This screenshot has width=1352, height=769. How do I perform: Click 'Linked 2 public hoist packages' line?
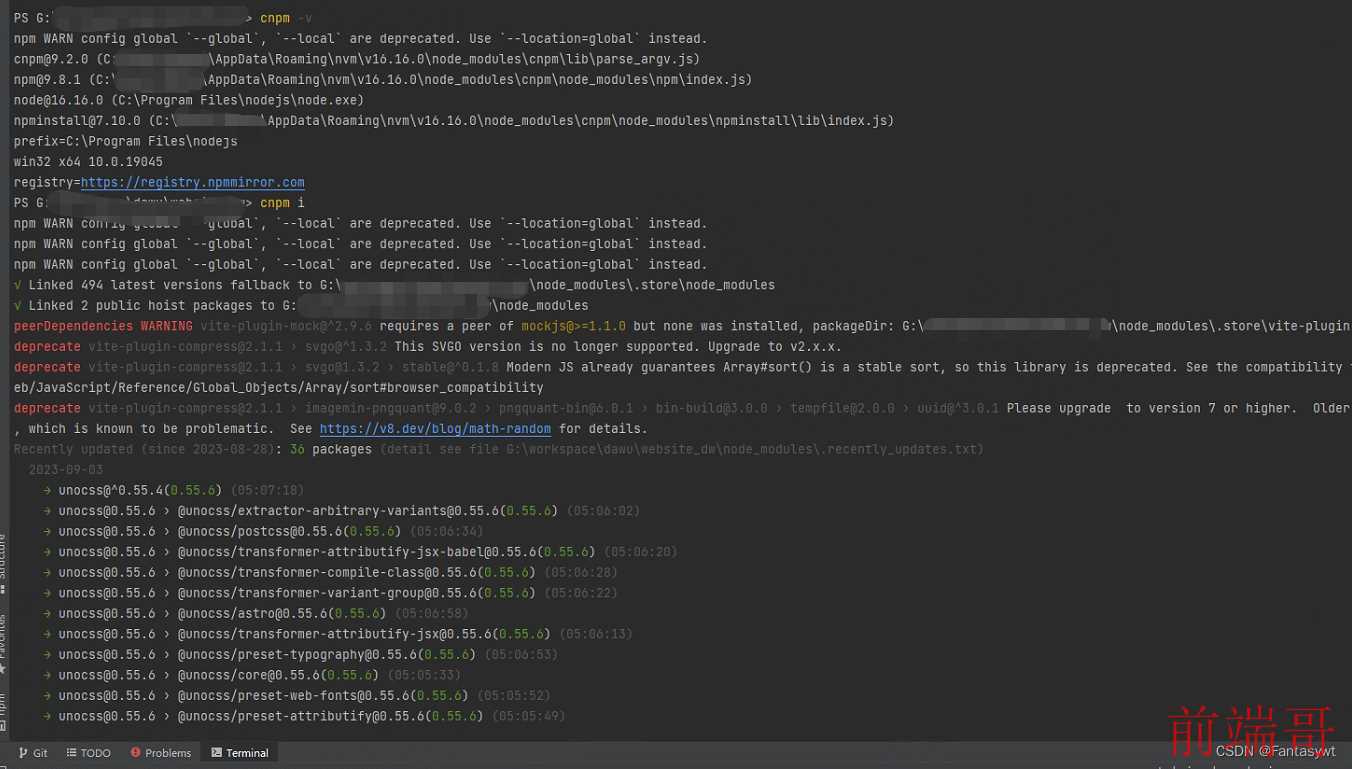click(x=301, y=306)
